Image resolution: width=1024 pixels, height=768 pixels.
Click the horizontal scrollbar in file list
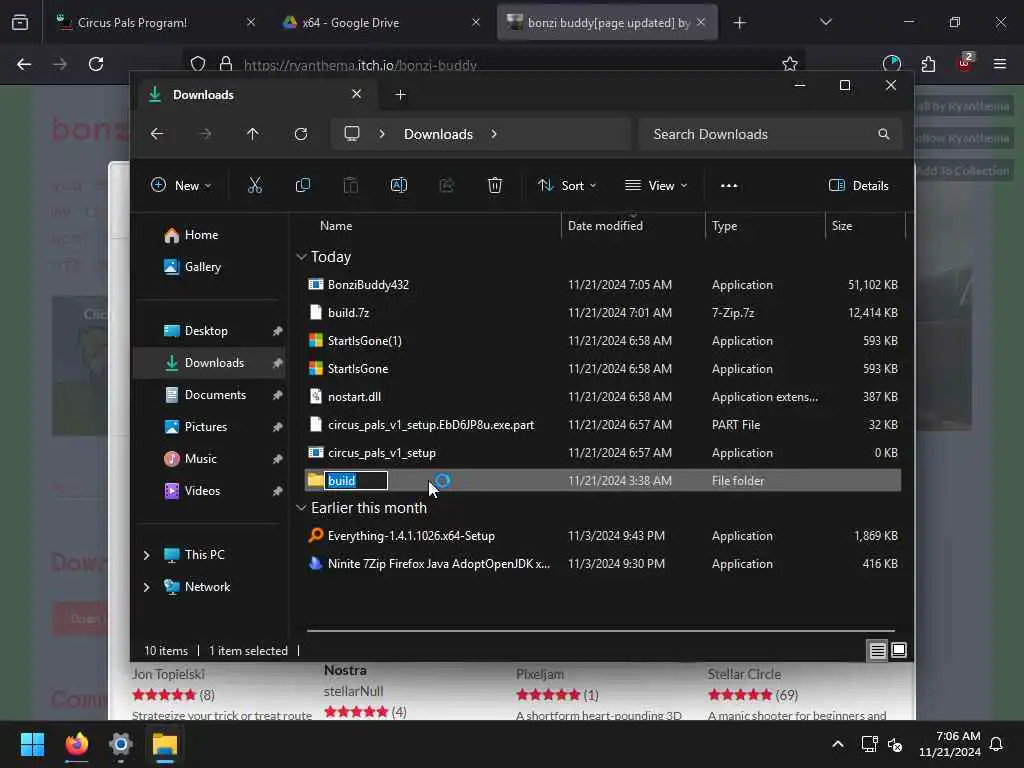601,631
